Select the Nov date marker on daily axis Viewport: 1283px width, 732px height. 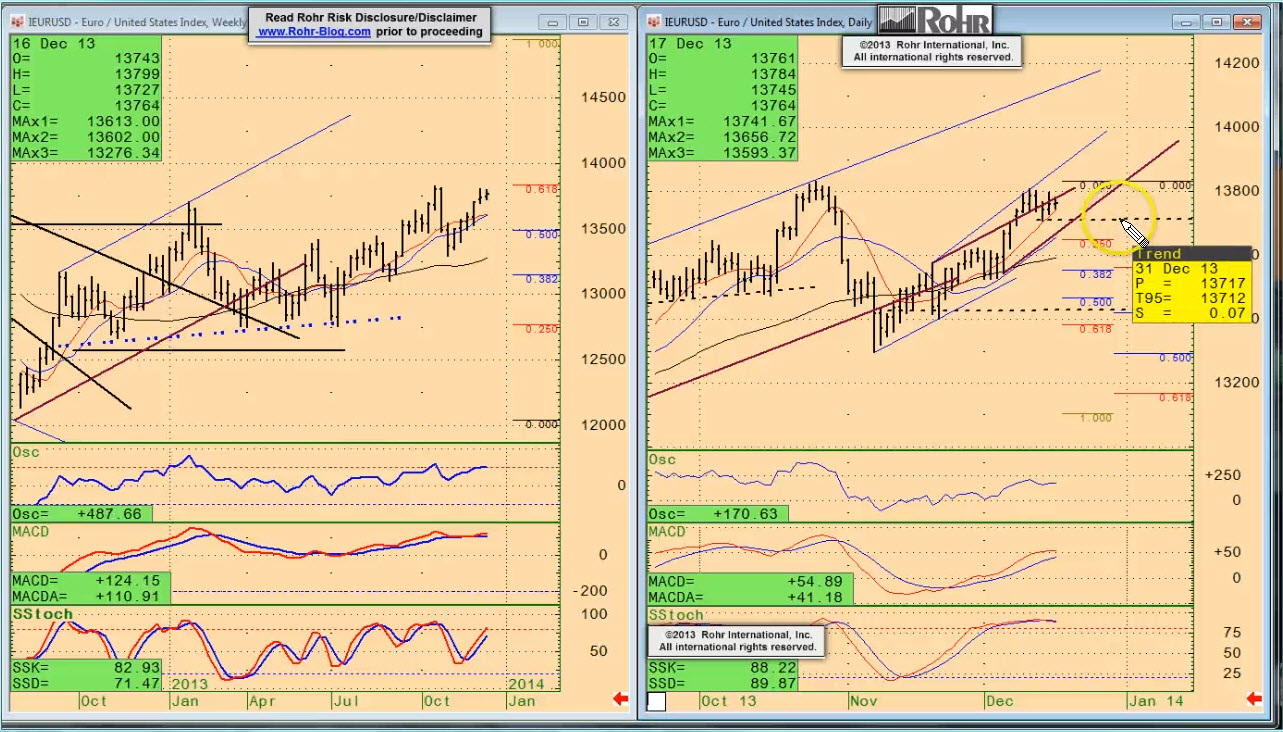coord(863,701)
